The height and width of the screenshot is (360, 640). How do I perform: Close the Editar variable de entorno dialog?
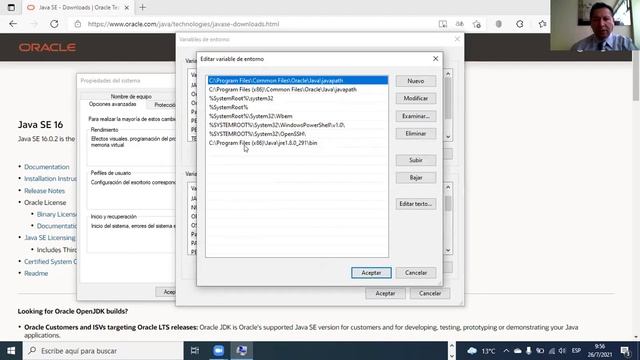[x=436, y=59]
